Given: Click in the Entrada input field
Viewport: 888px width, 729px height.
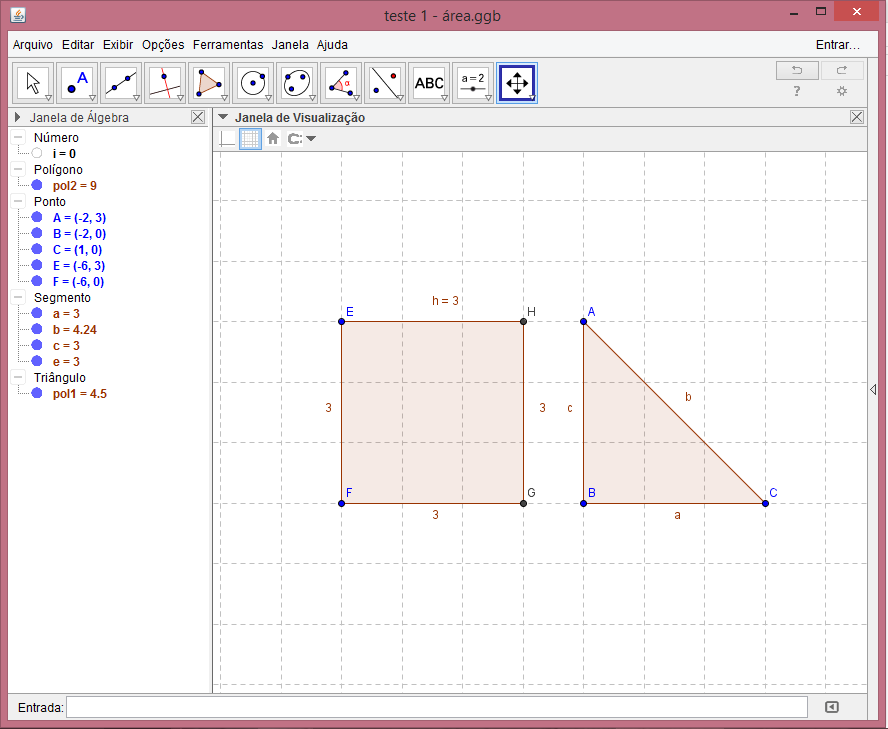Looking at the screenshot, I should [436, 708].
